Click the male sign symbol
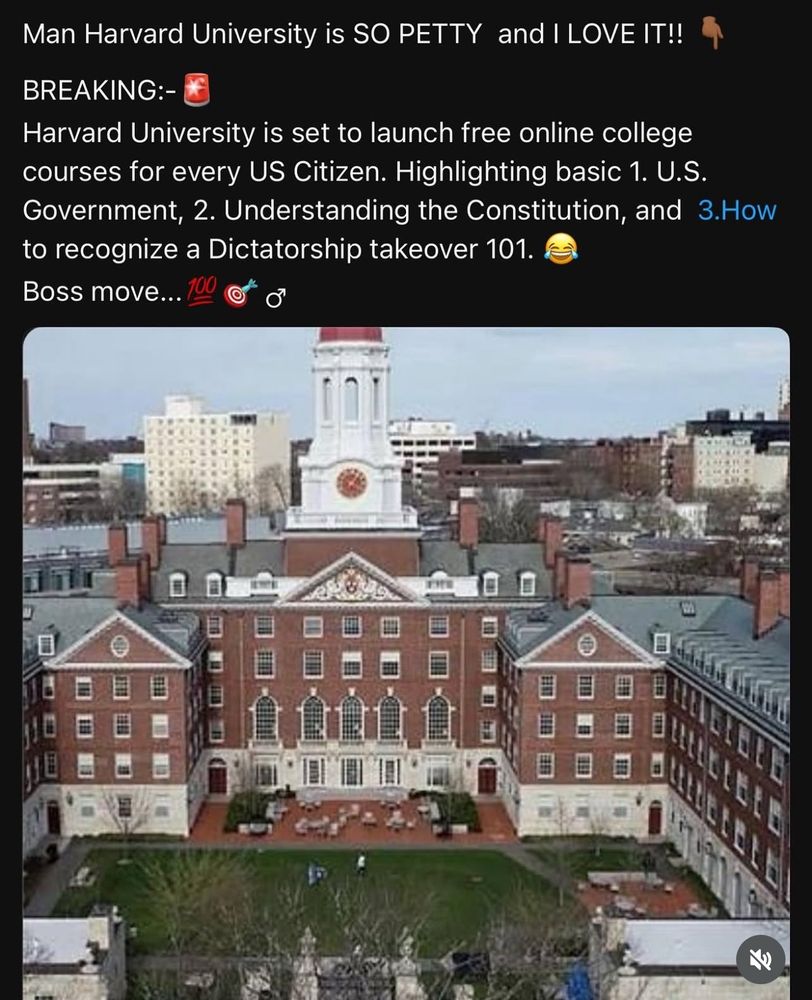Viewport: 812px width, 1000px height. tap(277, 295)
